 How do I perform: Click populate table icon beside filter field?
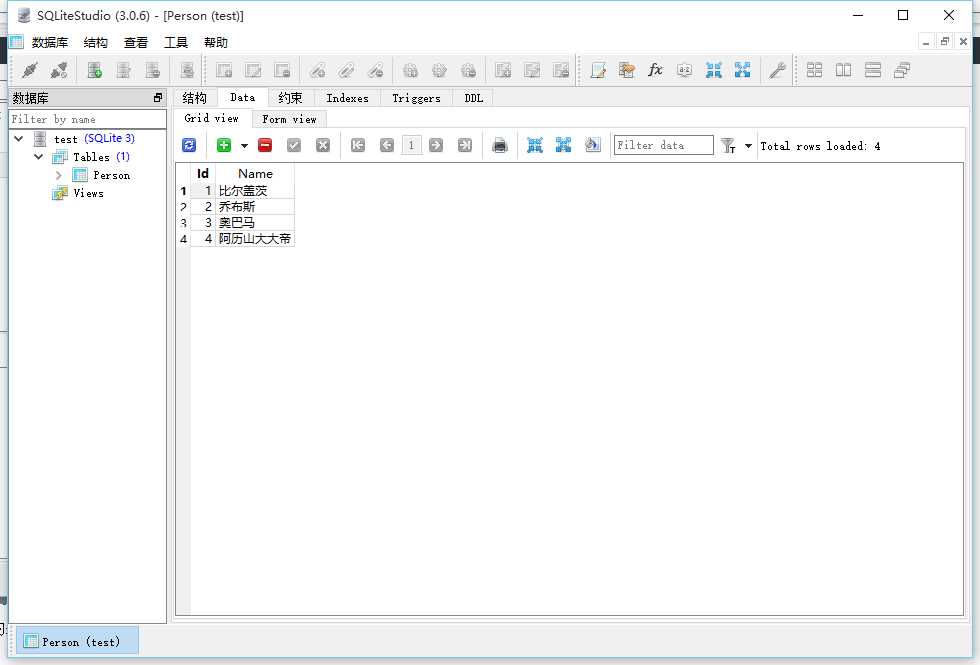tap(592, 146)
